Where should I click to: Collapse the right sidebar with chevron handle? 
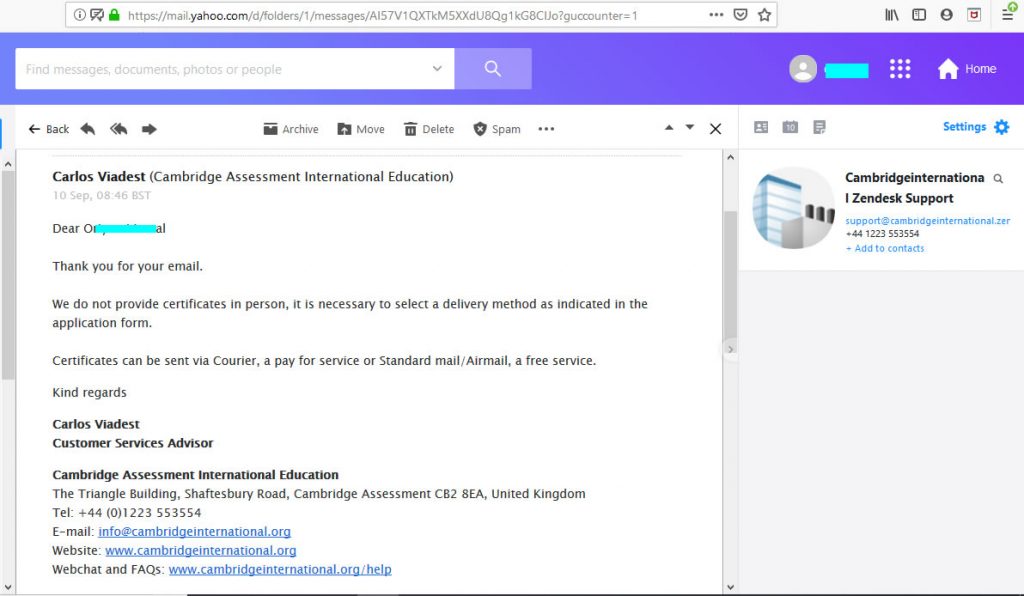pyautogui.click(x=730, y=349)
